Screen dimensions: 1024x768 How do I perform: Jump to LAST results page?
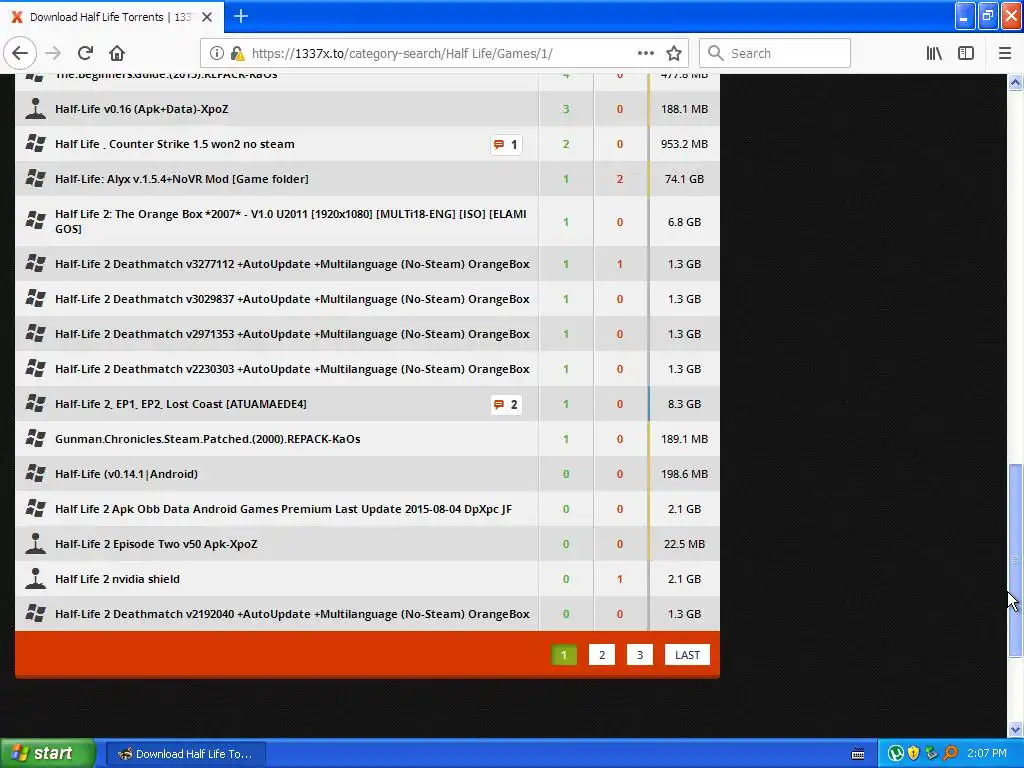(x=687, y=655)
